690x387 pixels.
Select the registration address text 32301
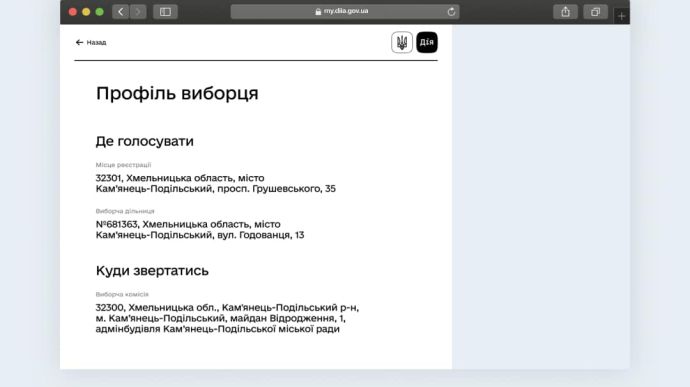(x=216, y=183)
